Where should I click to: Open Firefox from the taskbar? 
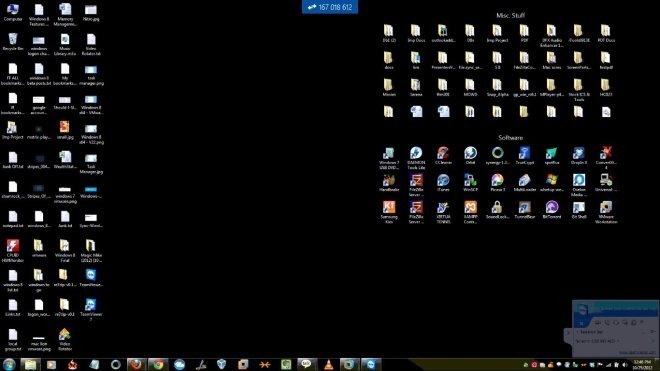coord(136,365)
